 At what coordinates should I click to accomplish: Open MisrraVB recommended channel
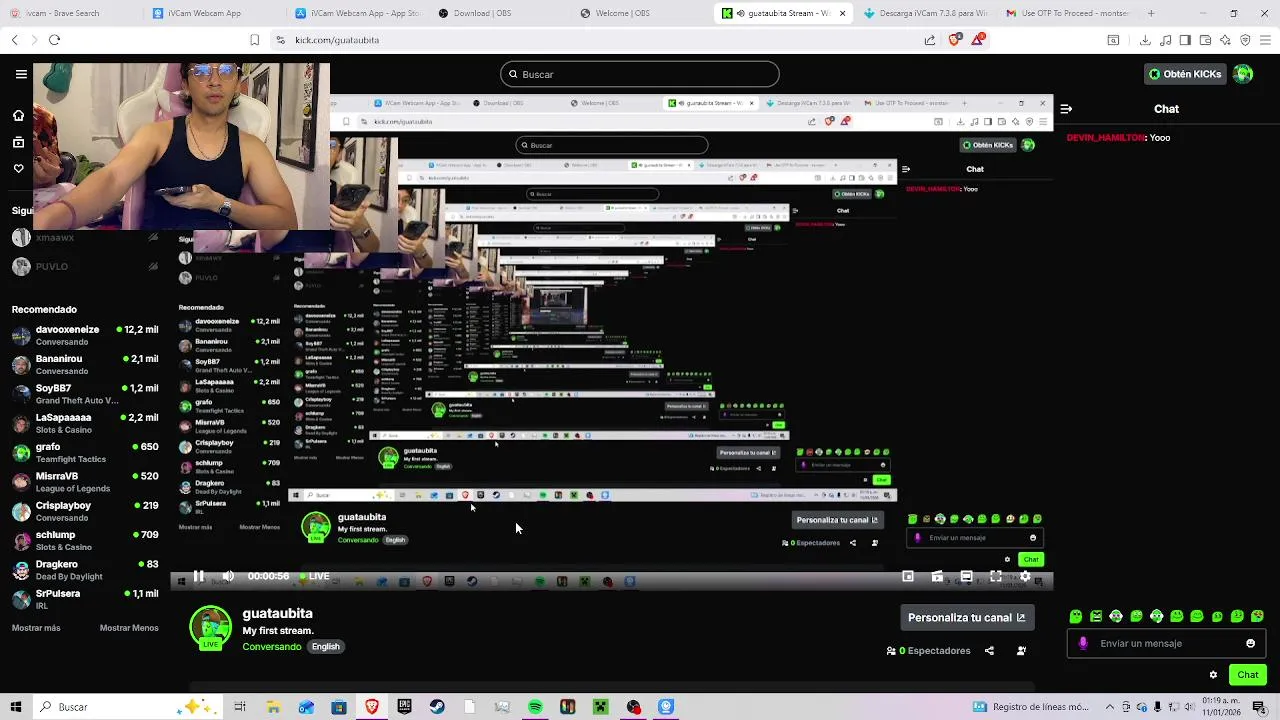pyautogui.click(x=85, y=482)
